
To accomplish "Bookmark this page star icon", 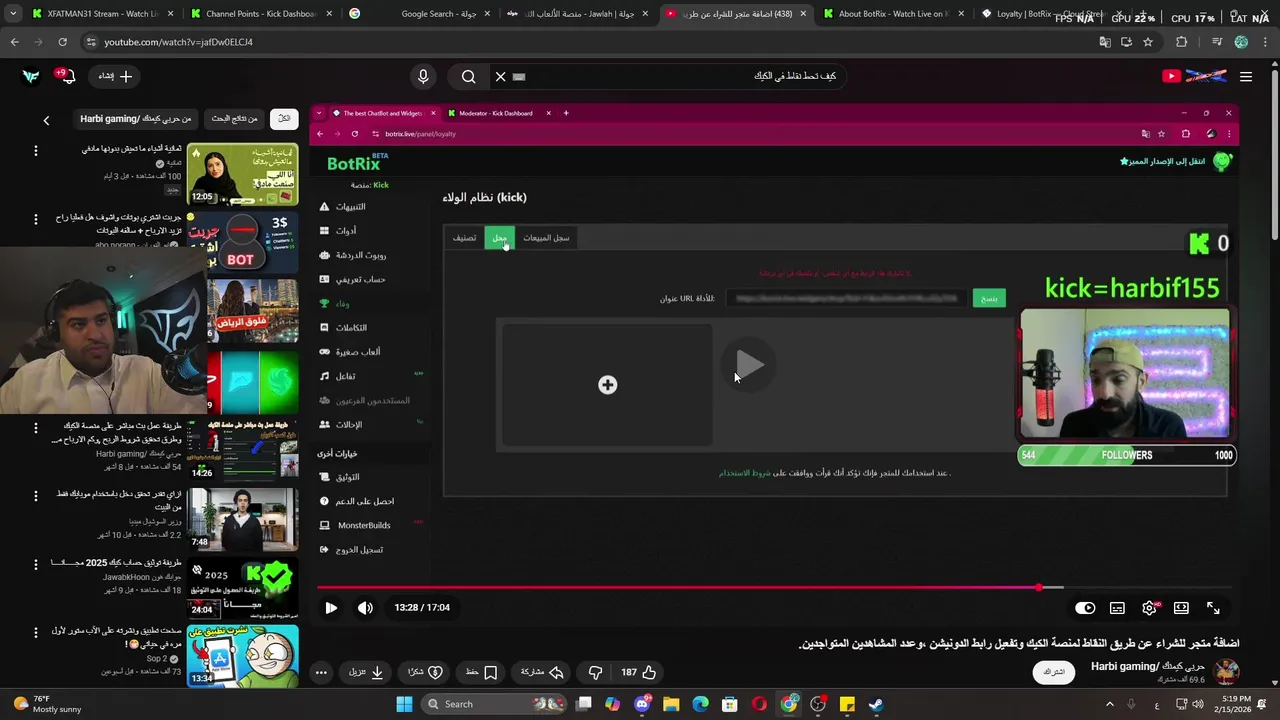I will tap(1148, 42).
